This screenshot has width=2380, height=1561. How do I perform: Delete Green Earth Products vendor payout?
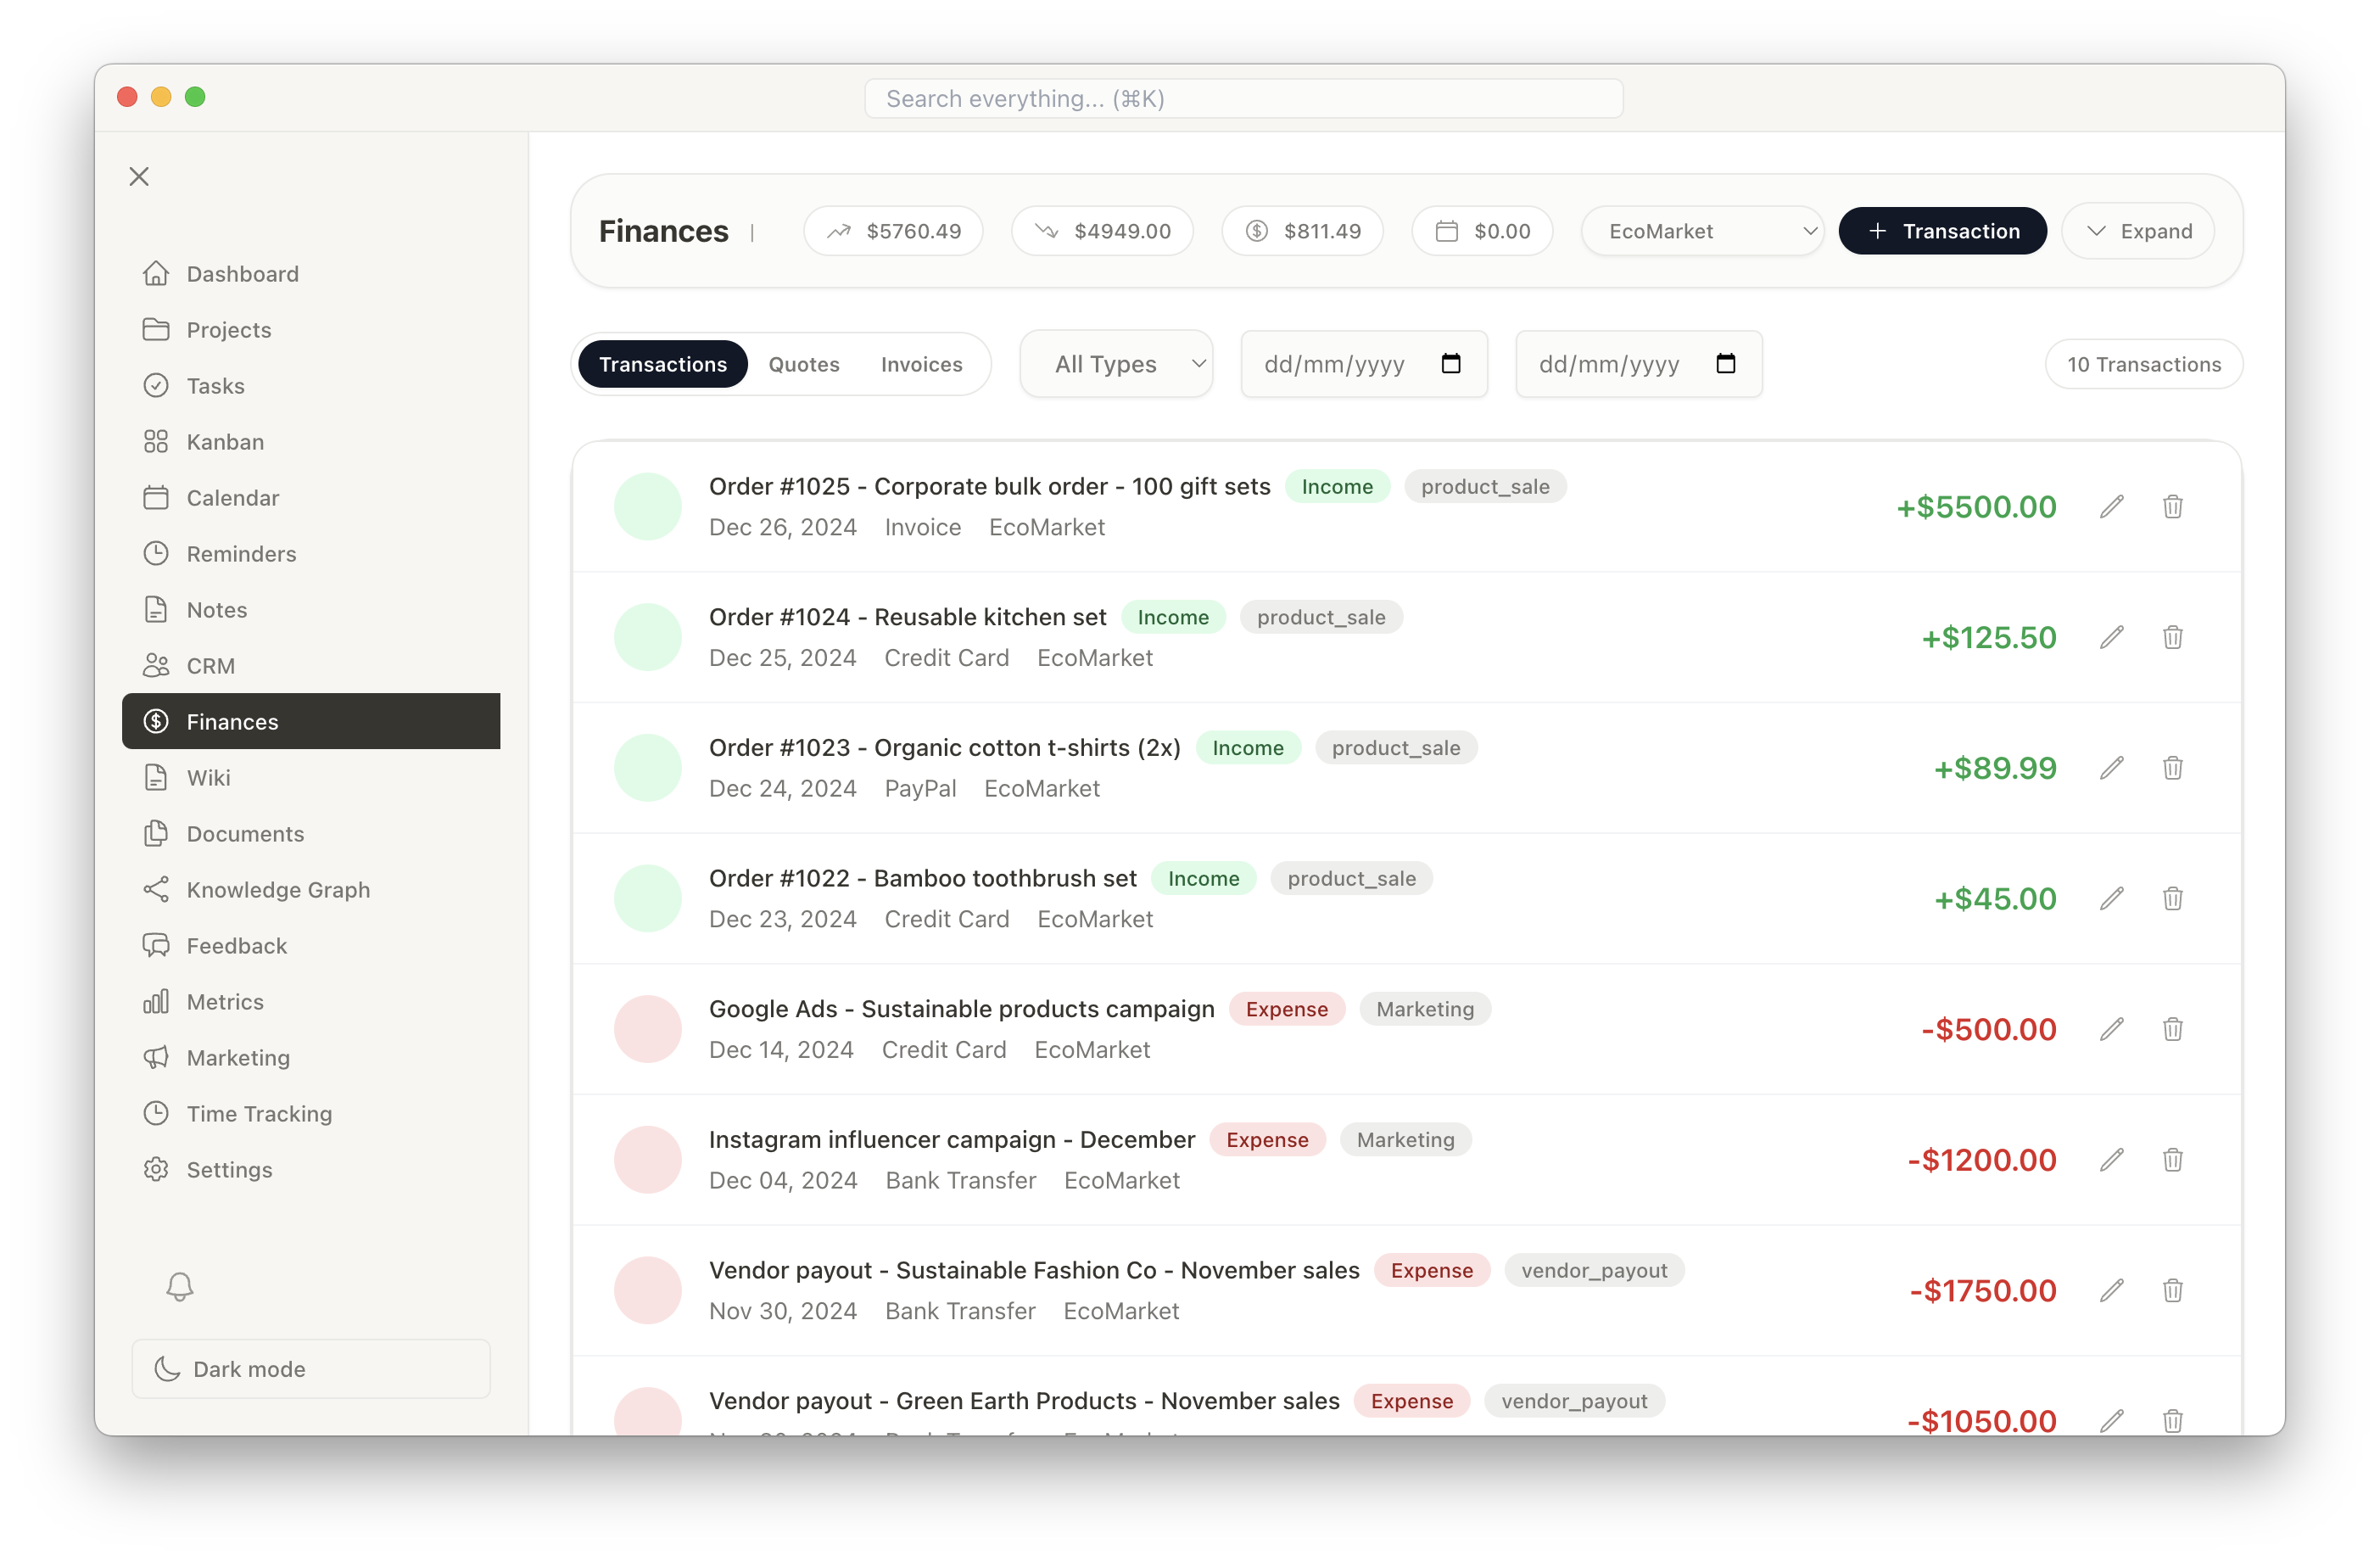tap(2172, 1420)
